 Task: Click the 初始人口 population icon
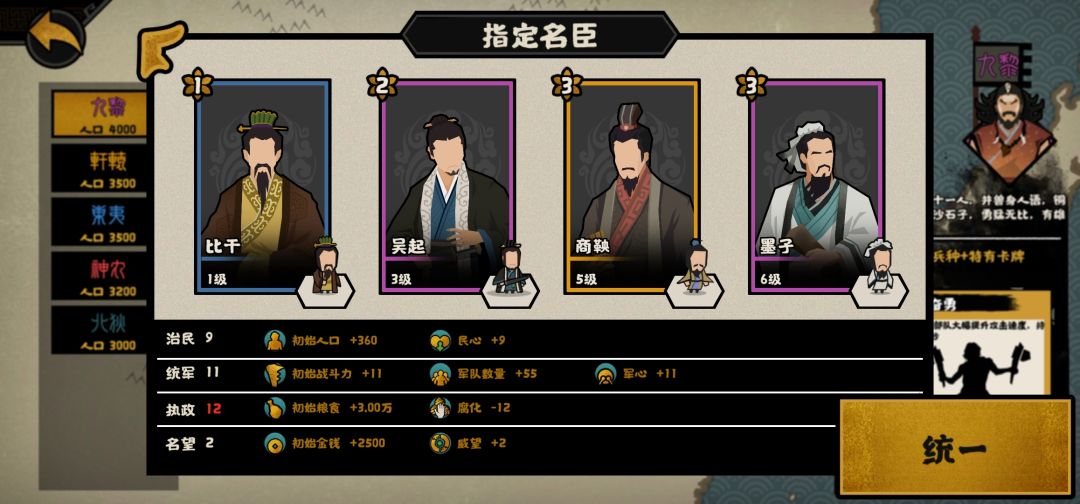(275, 340)
